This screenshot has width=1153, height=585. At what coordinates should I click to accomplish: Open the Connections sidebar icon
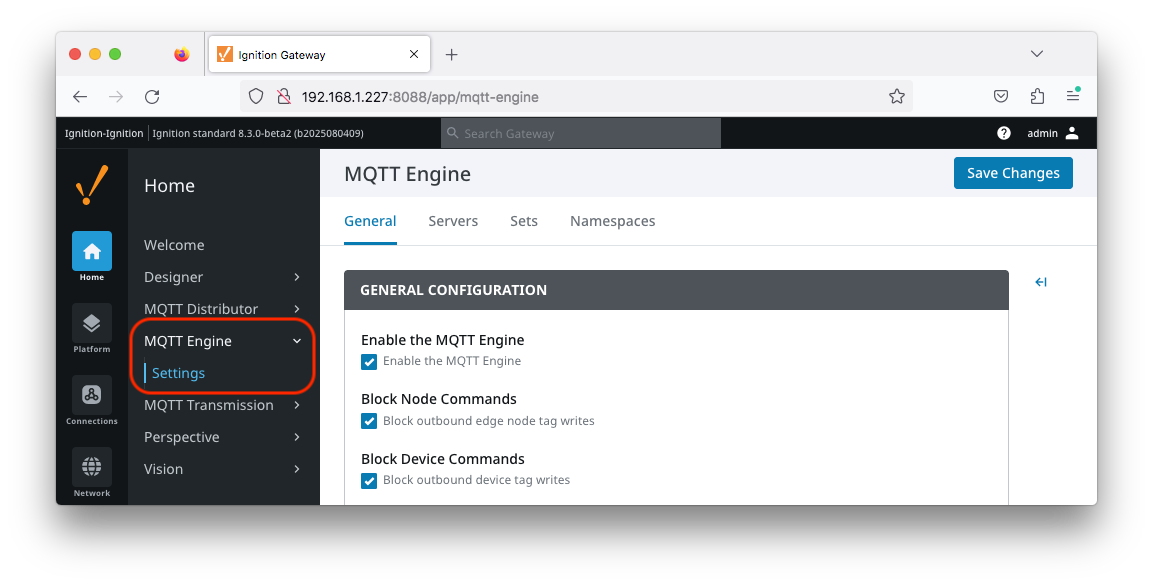pos(92,395)
